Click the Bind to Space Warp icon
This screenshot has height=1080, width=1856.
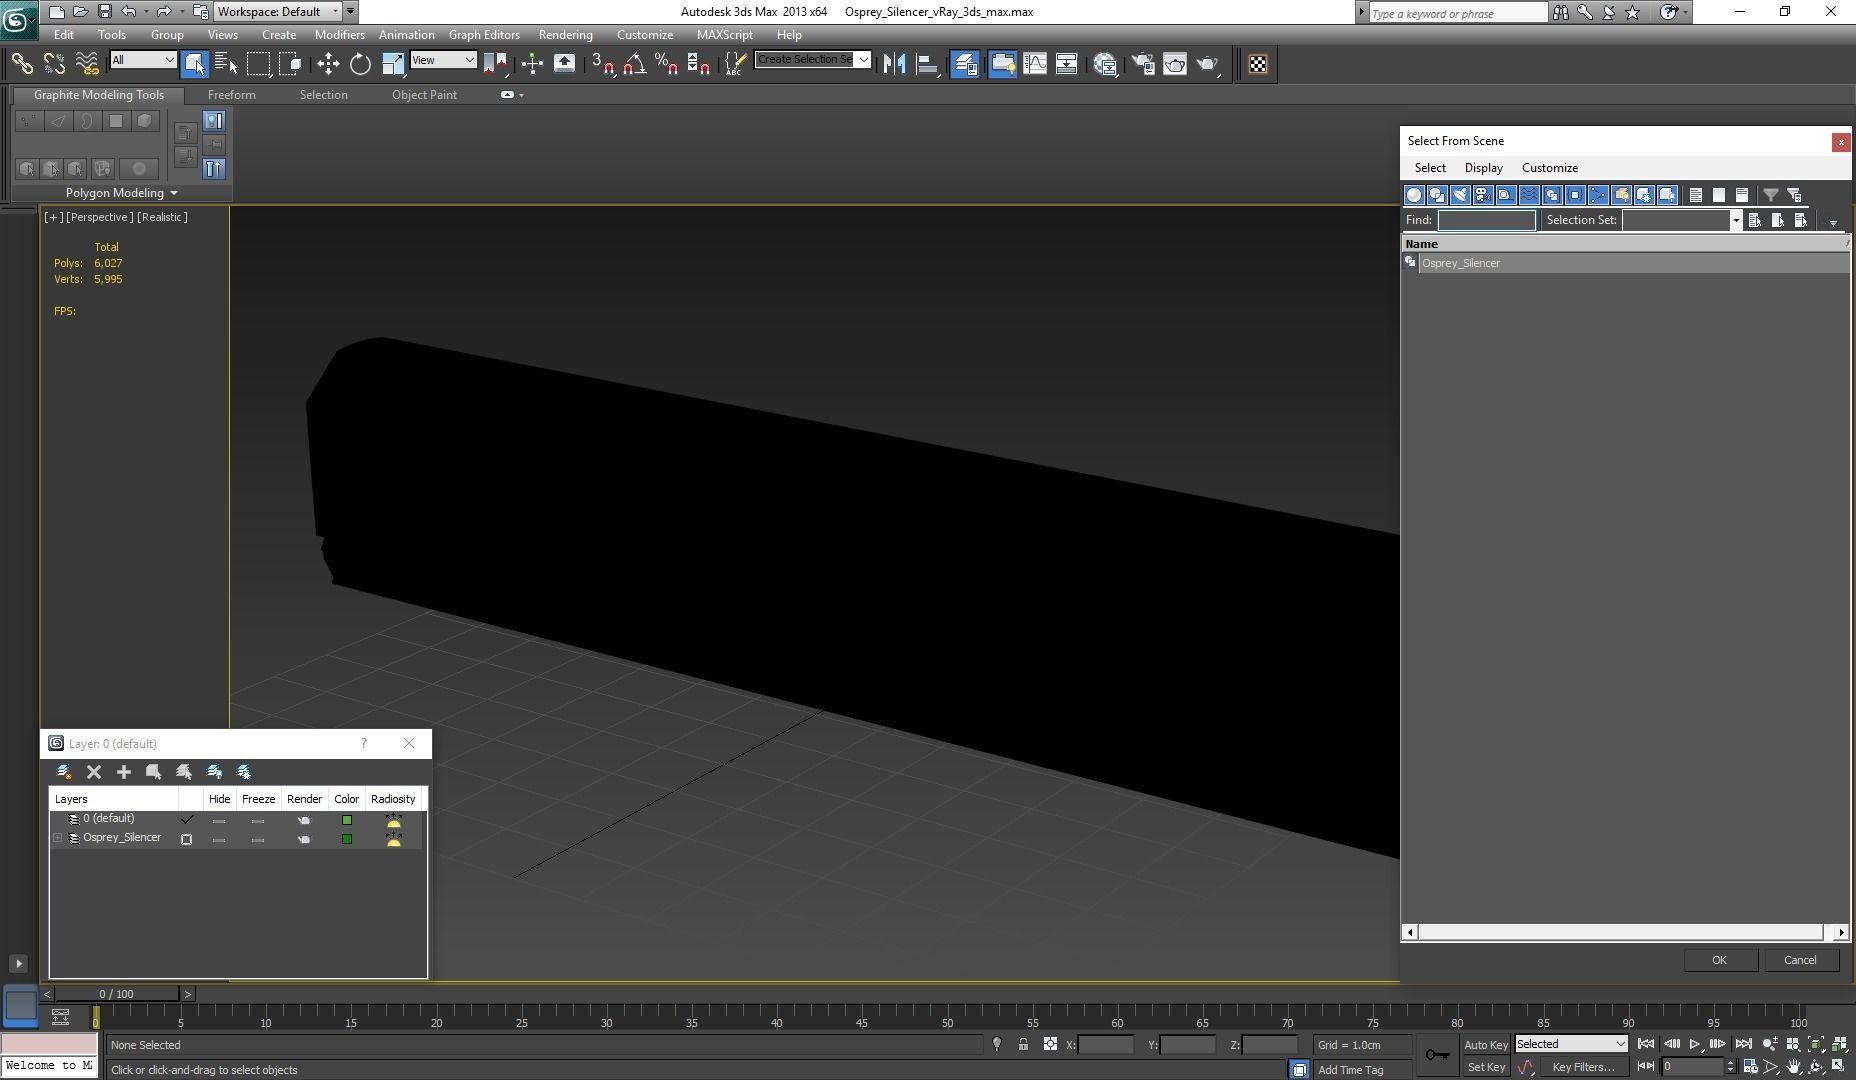87,64
